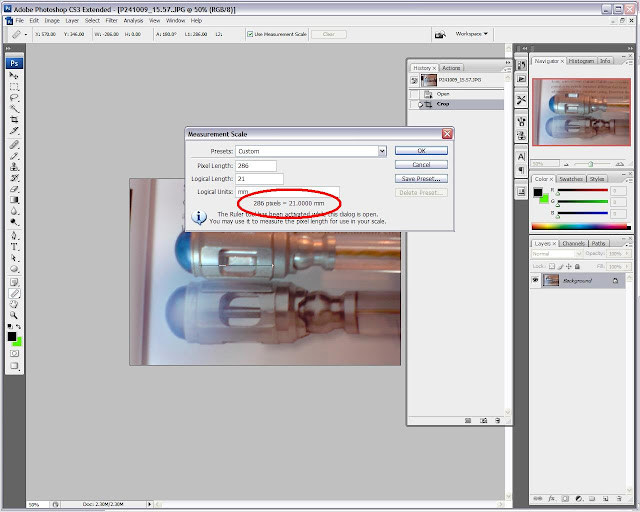Set history brush source for snapshot
The width and height of the screenshot is (640, 512).
(x=414, y=80)
